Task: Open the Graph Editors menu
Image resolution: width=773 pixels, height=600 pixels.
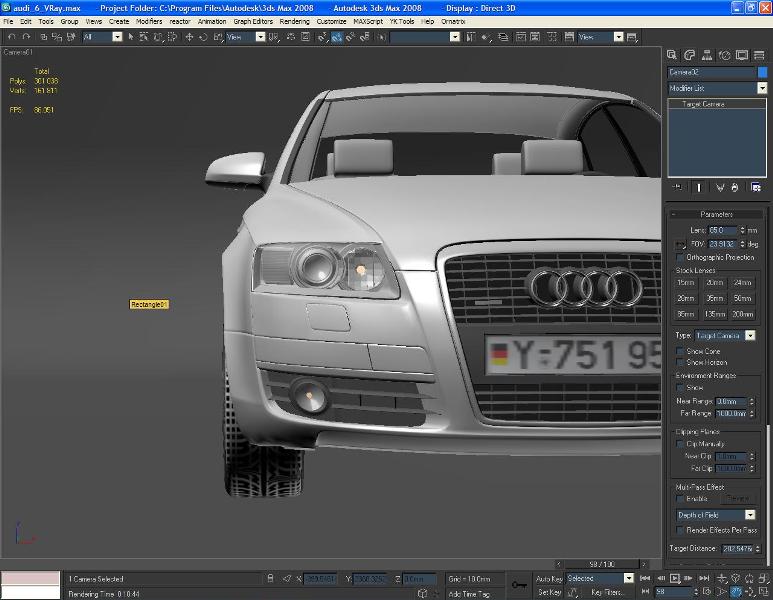Action: [x=252, y=21]
